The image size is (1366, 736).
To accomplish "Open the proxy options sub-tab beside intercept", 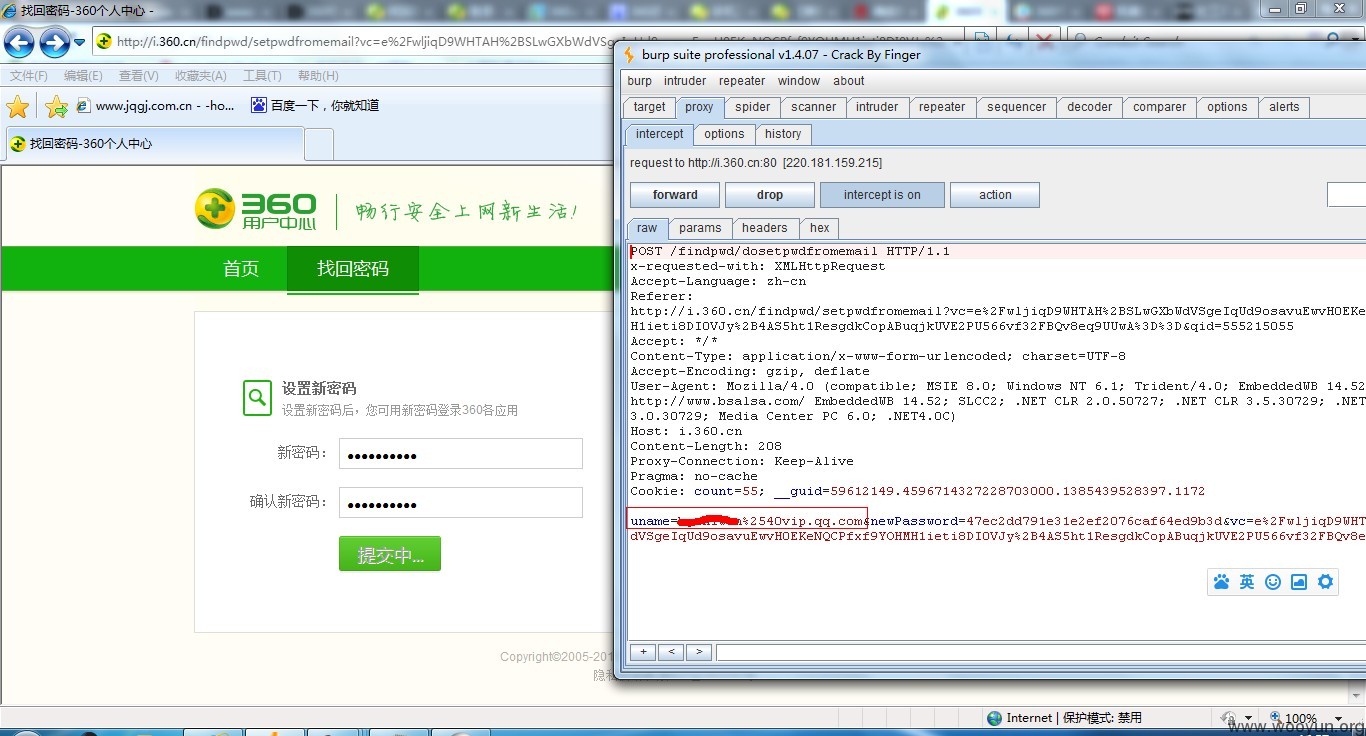I will [x=724, y=134].
